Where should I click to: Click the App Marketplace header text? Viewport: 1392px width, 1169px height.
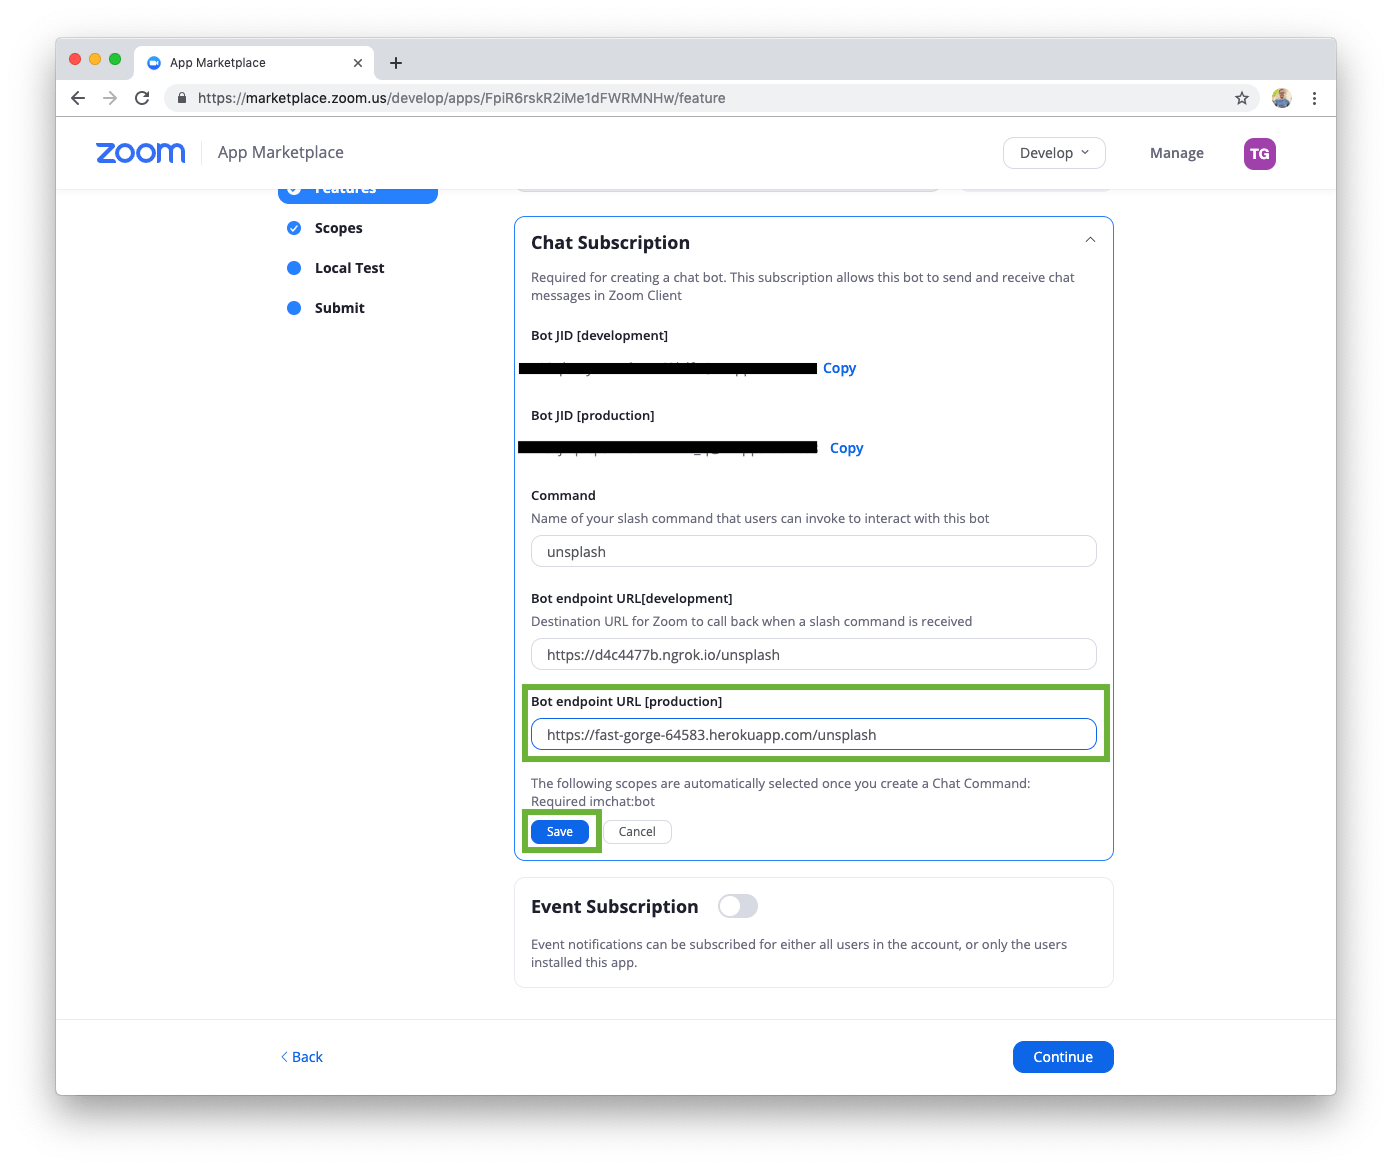(281, 152)
